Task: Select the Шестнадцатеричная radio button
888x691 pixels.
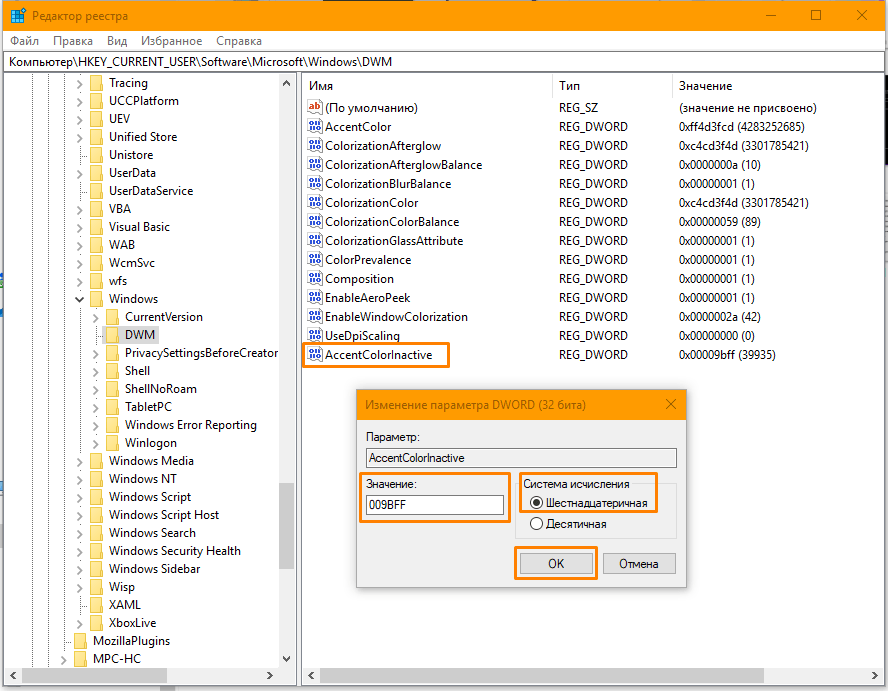Action: pos(537,503)
